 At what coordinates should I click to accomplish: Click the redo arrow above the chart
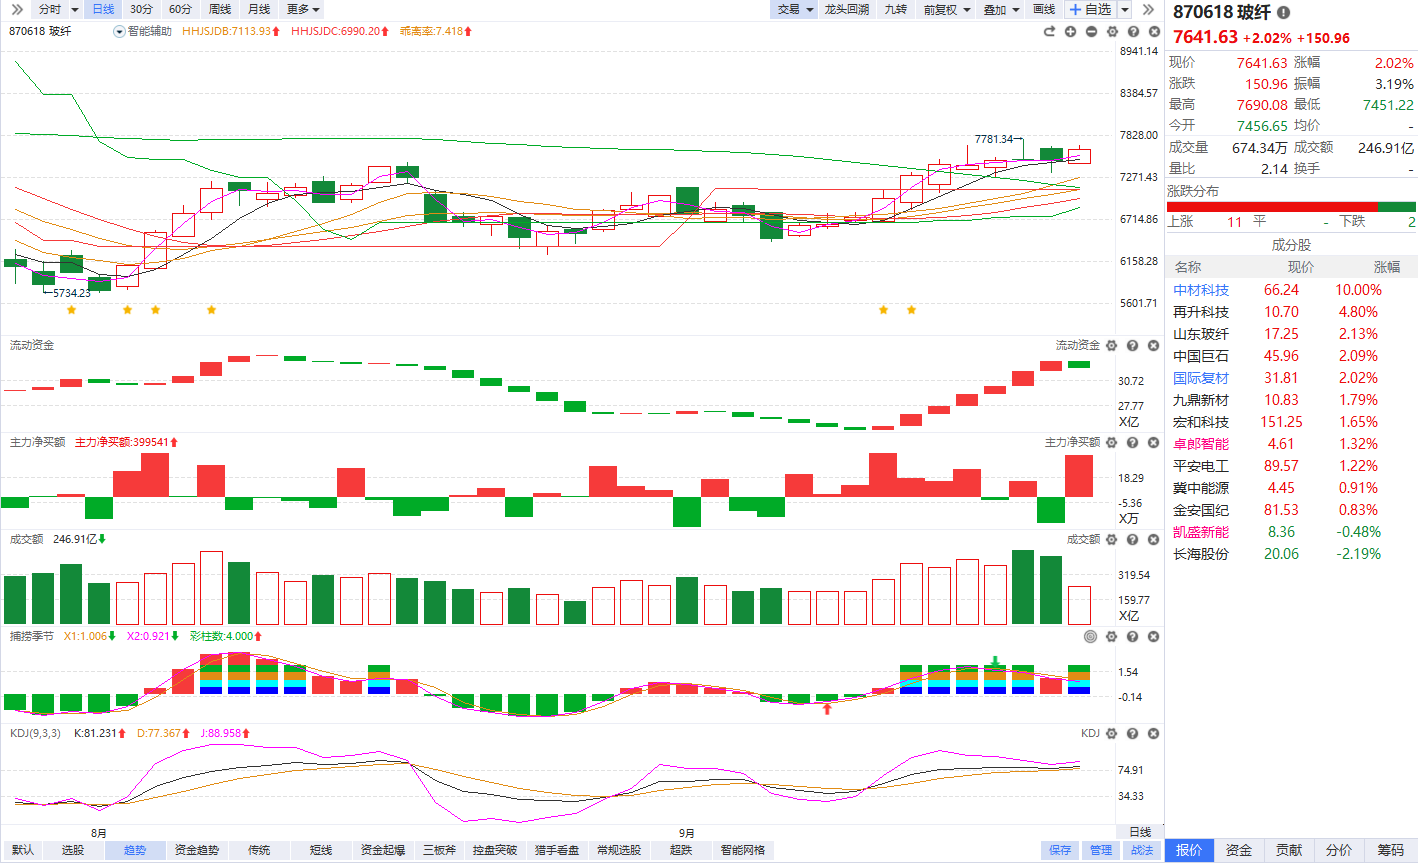1049,32
